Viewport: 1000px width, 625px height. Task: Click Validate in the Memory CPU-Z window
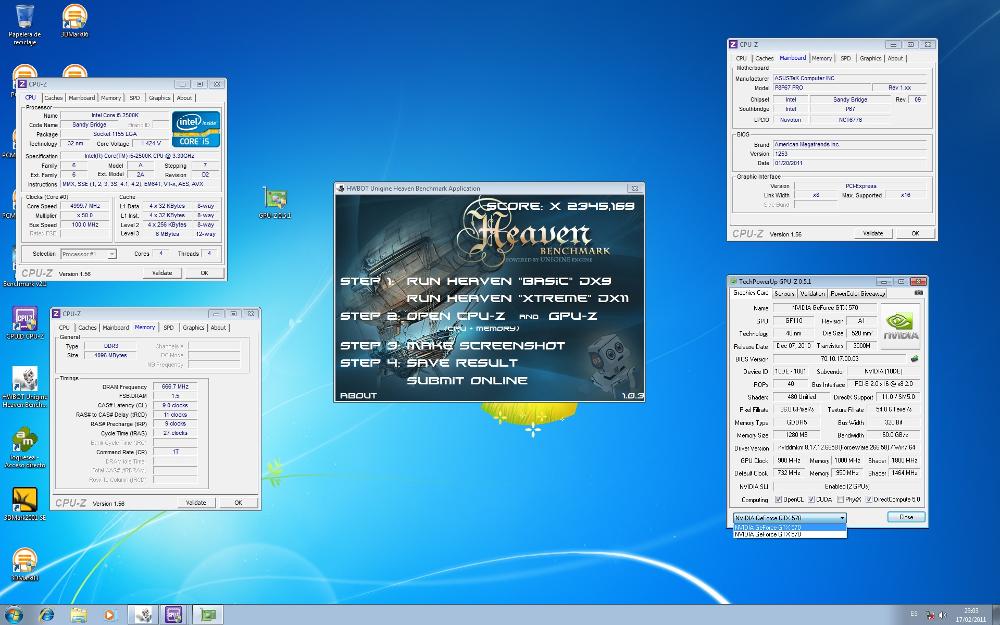tap(196, 503)
